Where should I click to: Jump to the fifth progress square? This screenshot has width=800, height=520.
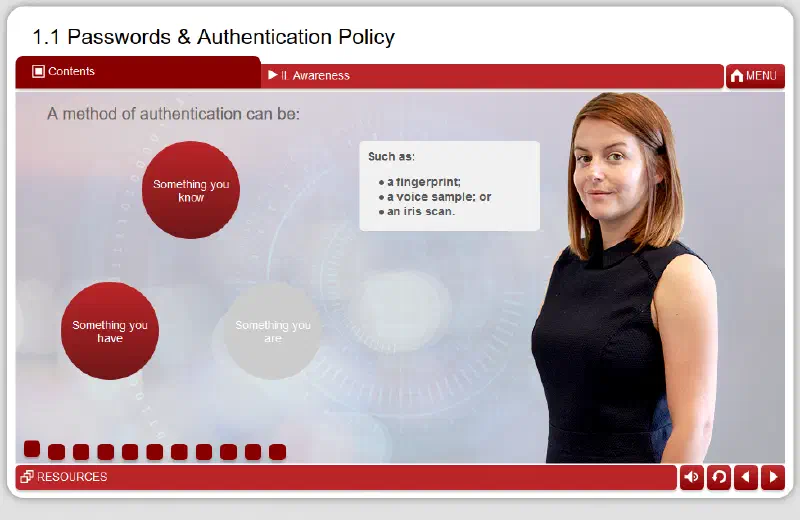[130, 452]
